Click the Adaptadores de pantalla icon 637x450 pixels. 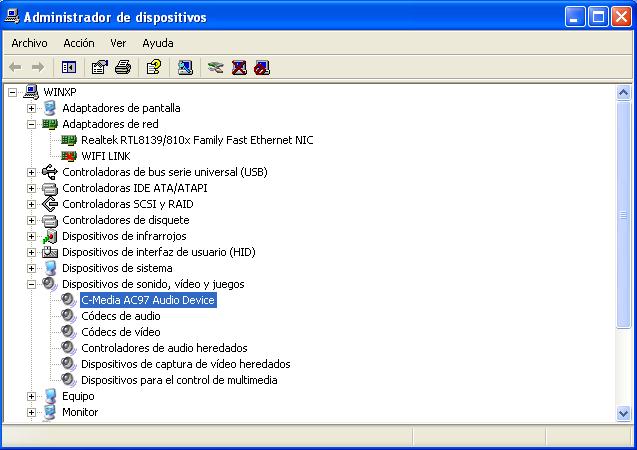click(50, 108)
